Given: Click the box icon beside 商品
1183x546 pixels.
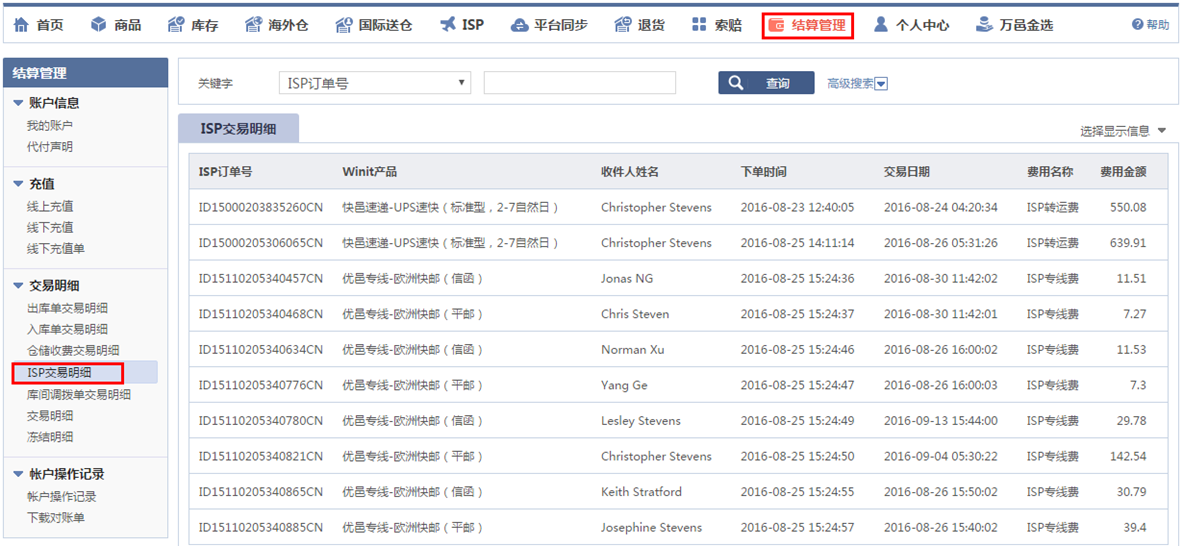Looking at the screenshot, I should pyautogui.click(x=98, y=25).
